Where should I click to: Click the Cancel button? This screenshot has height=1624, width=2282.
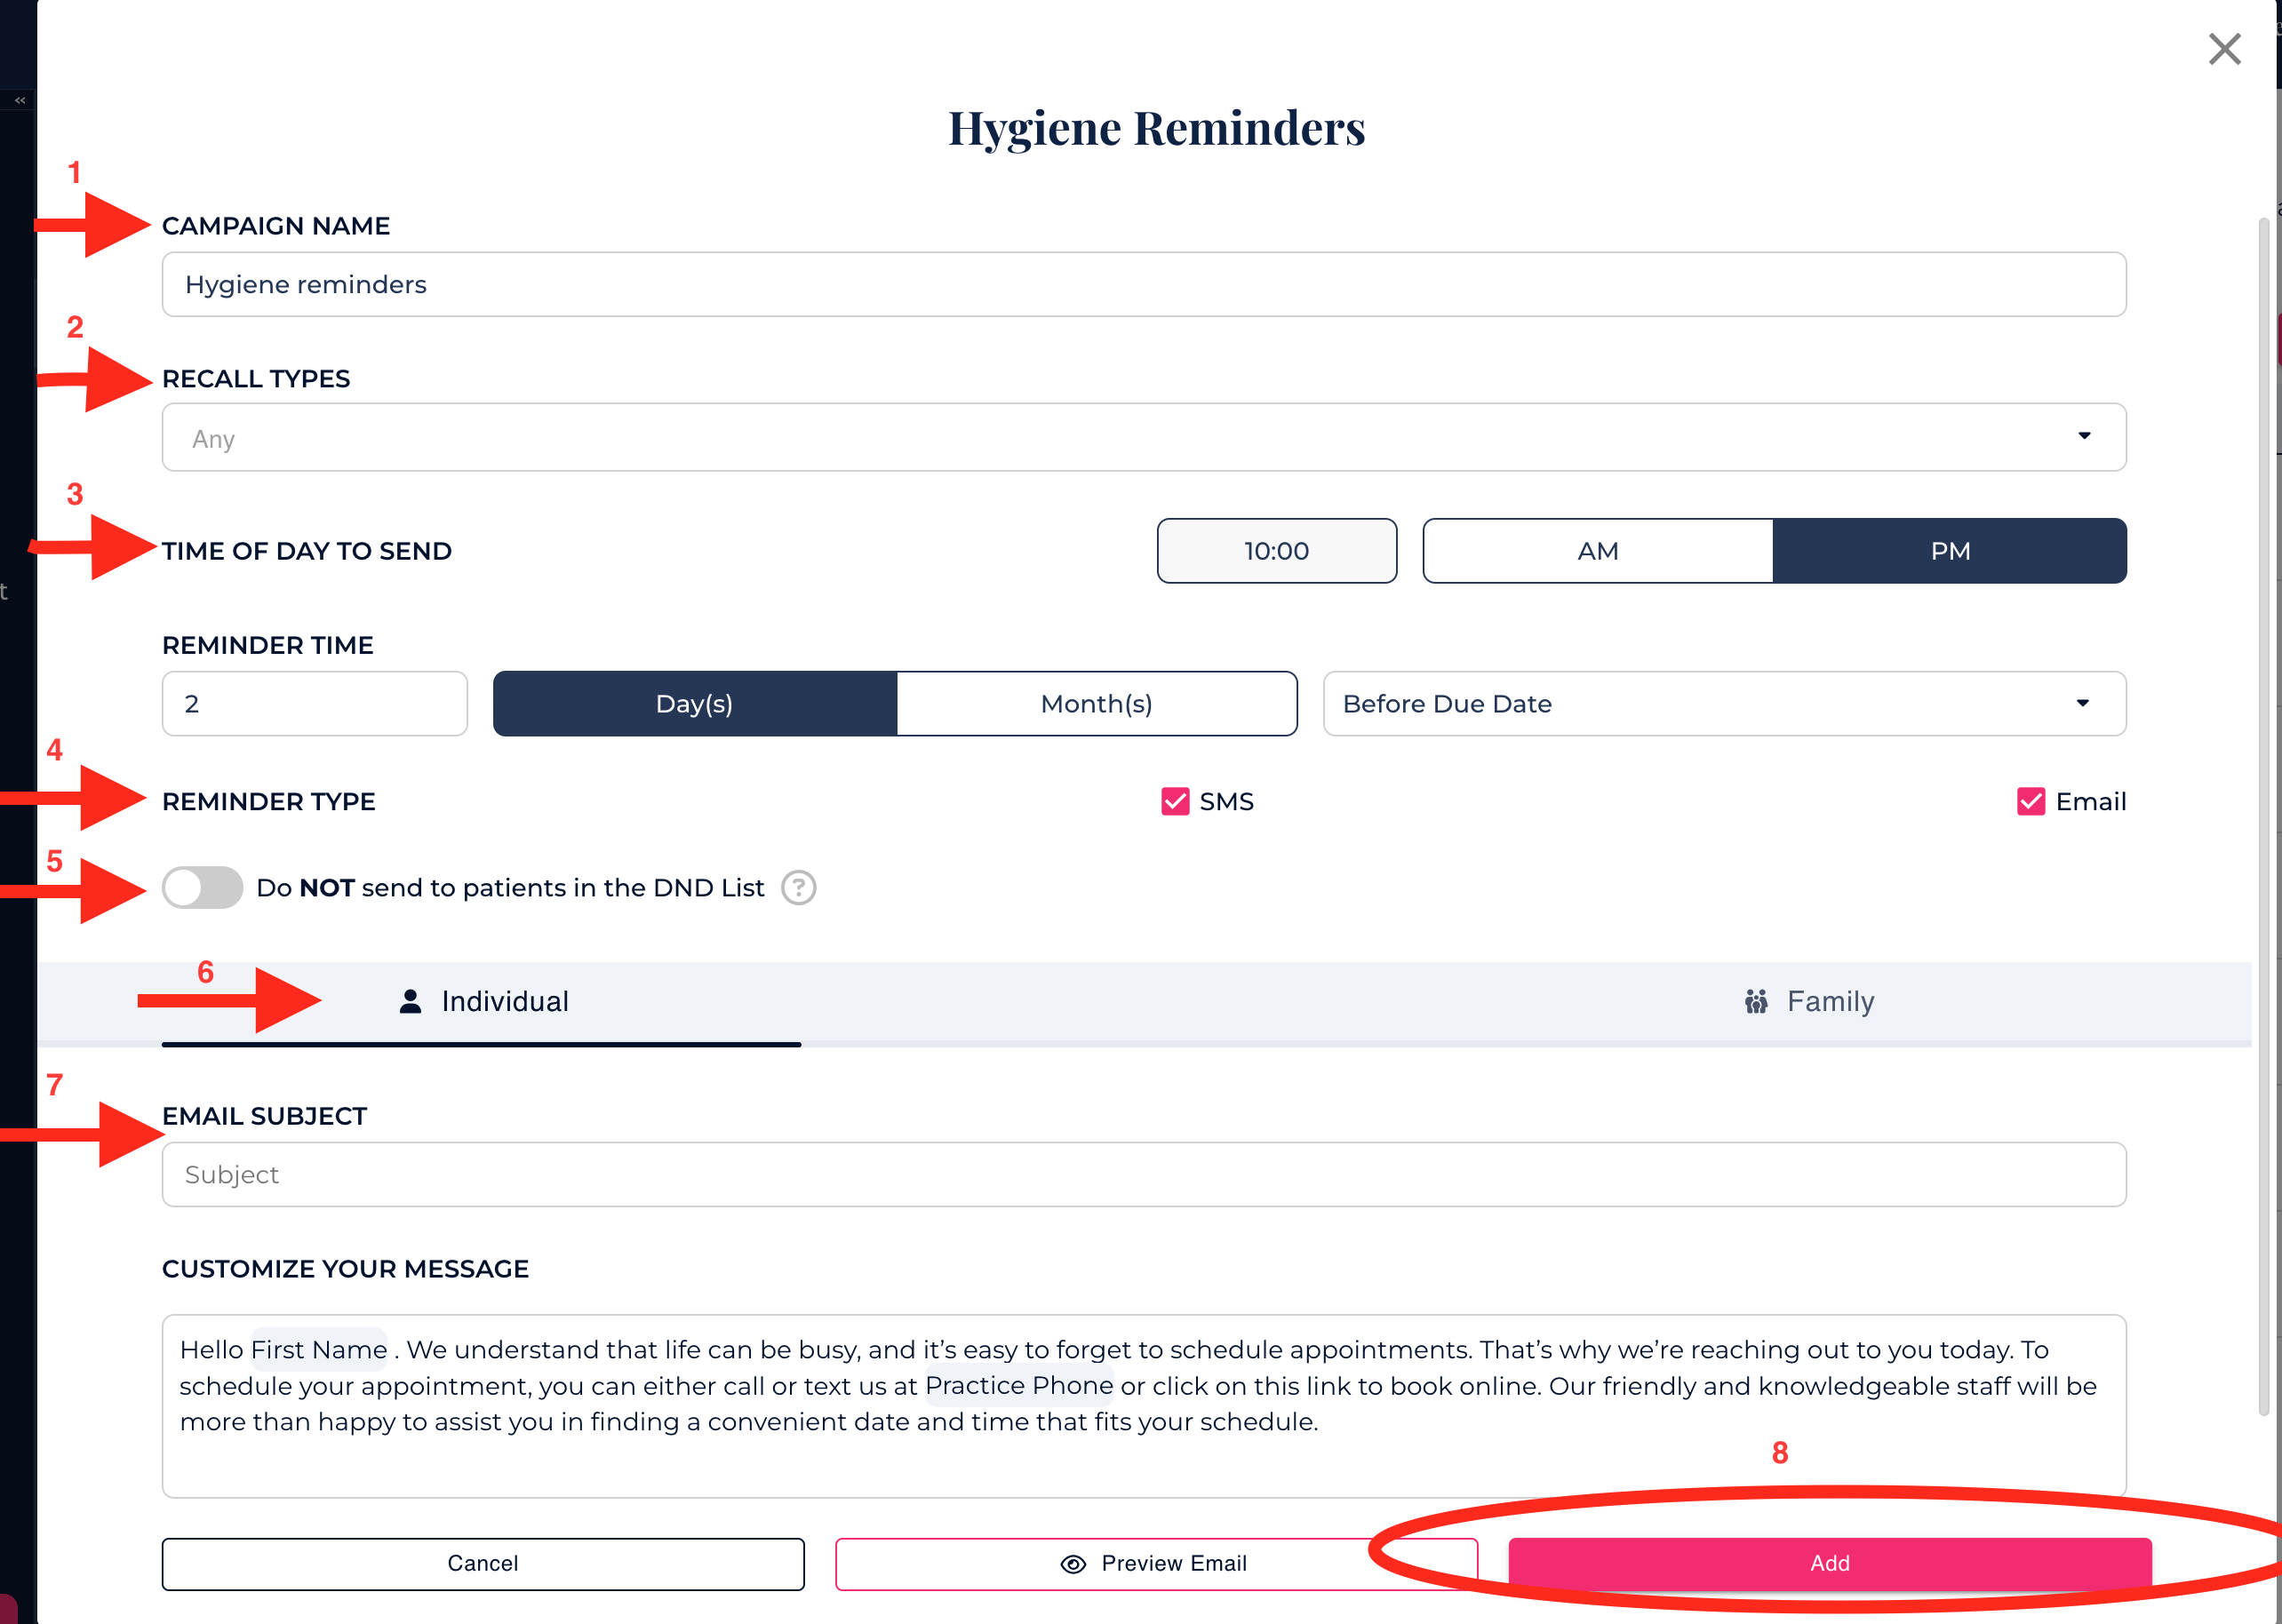coord(482,1564)
